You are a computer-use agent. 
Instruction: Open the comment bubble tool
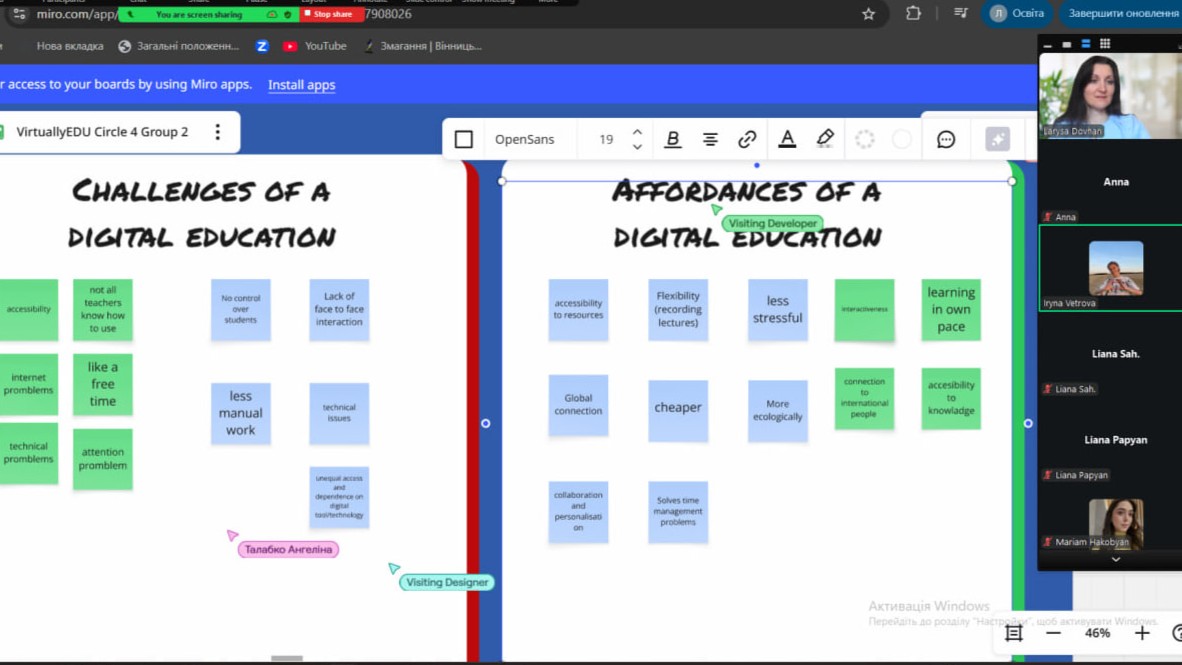tap(946, 140)
